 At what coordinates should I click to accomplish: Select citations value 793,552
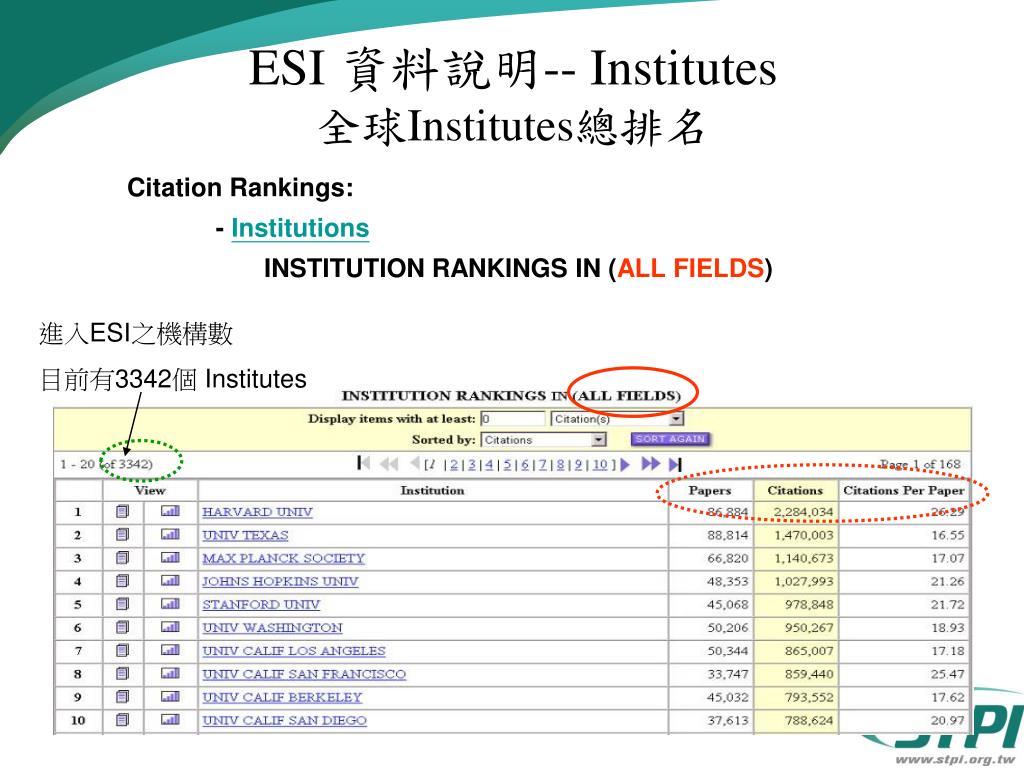click(809, 697)
